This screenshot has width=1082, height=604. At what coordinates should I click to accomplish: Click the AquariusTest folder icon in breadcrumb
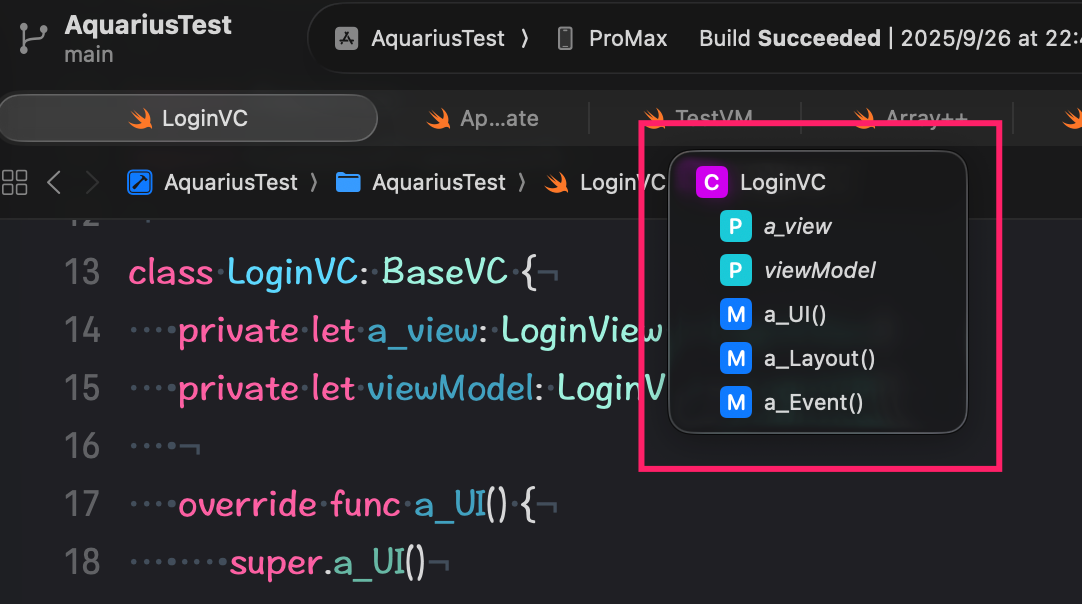coord(348,182)
